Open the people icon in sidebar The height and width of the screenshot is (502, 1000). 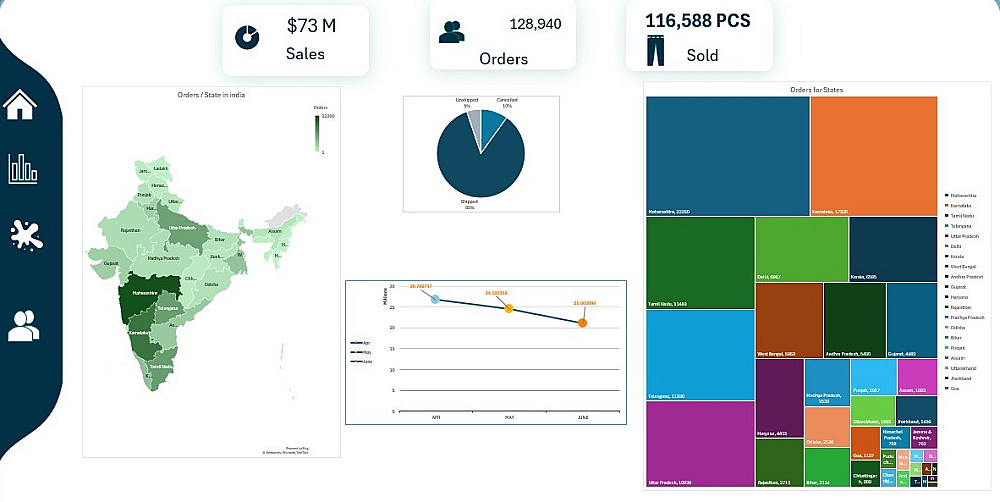[24, 326]
